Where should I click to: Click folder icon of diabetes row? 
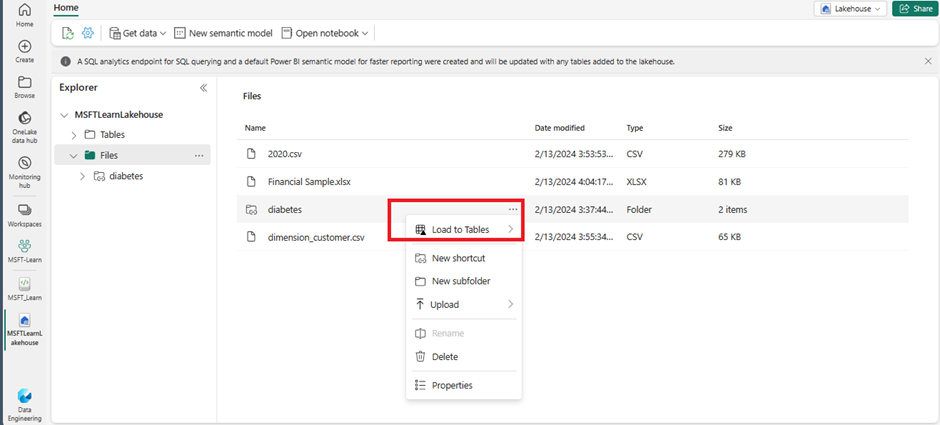click(252, 210)
